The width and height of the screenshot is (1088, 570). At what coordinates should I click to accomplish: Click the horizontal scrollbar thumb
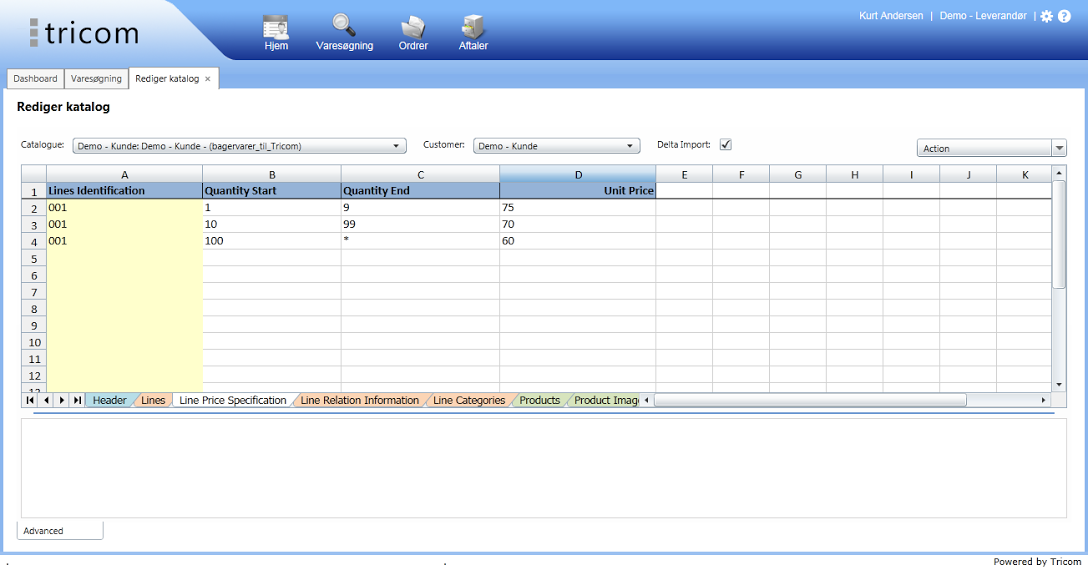tap(810, 400)
